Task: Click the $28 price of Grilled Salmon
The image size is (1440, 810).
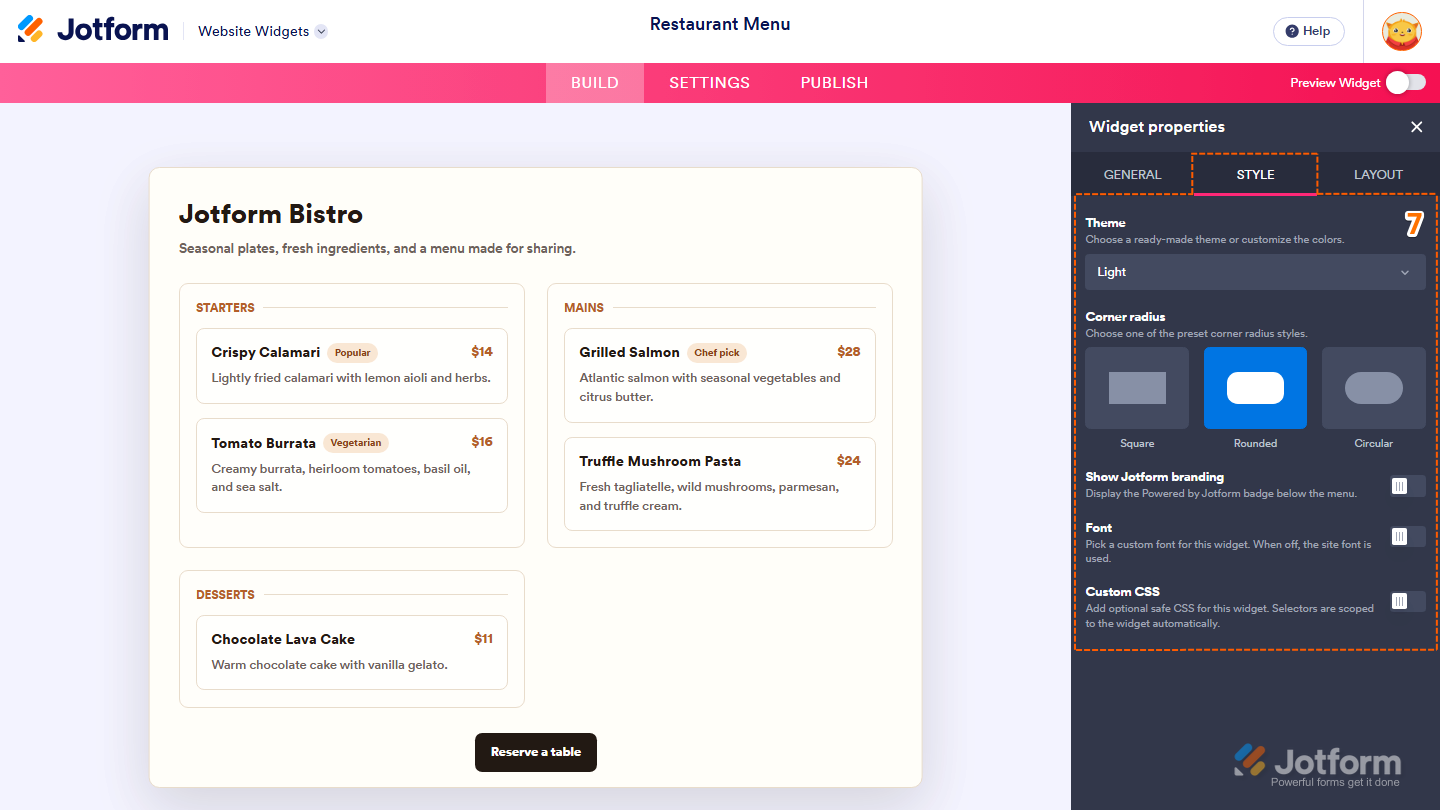Action: click(x=849, y=352)
